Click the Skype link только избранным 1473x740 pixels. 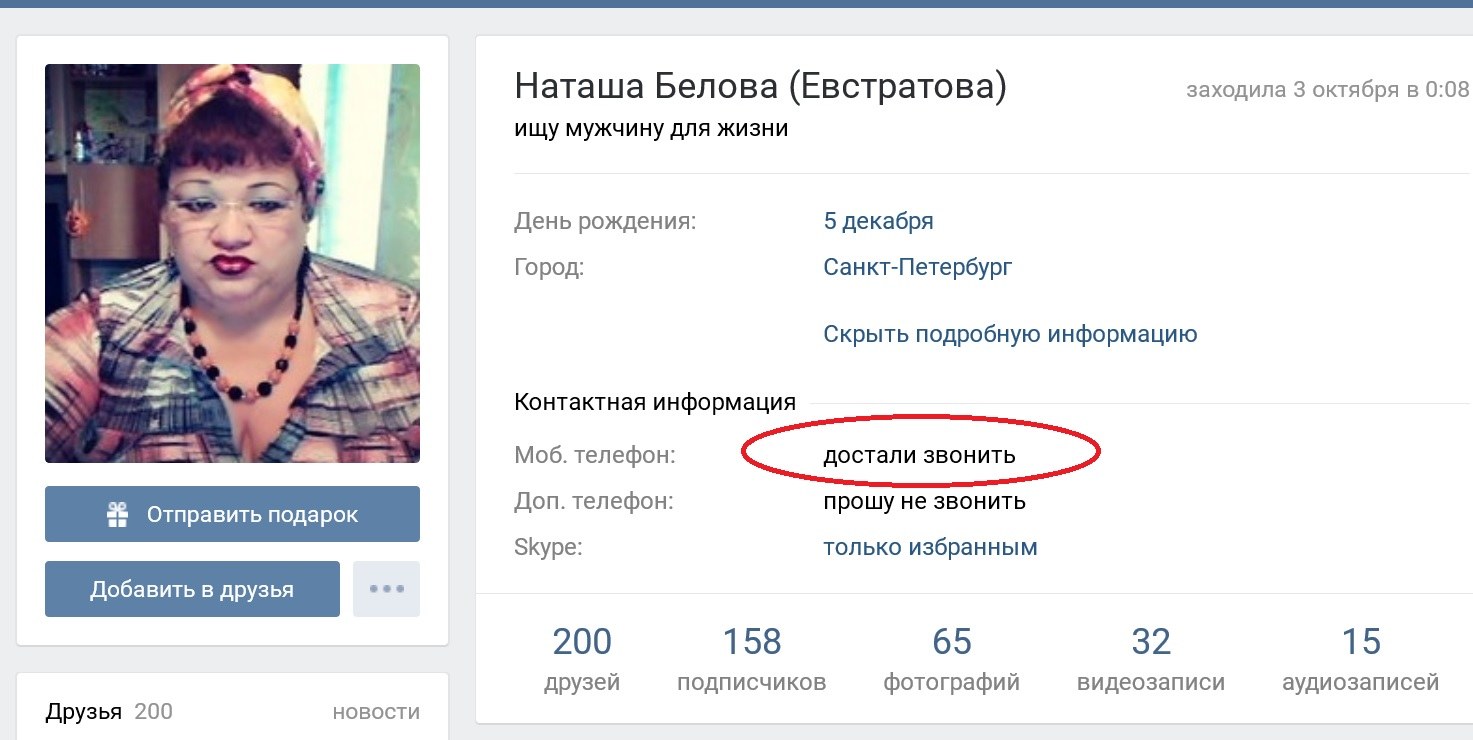click(930, 548)
